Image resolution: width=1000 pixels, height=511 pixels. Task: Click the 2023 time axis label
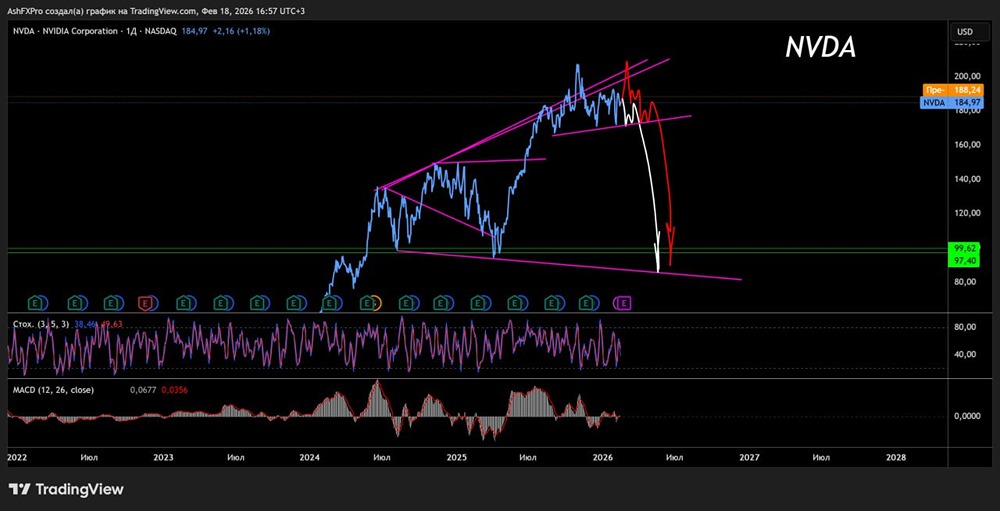click(163, 457)
